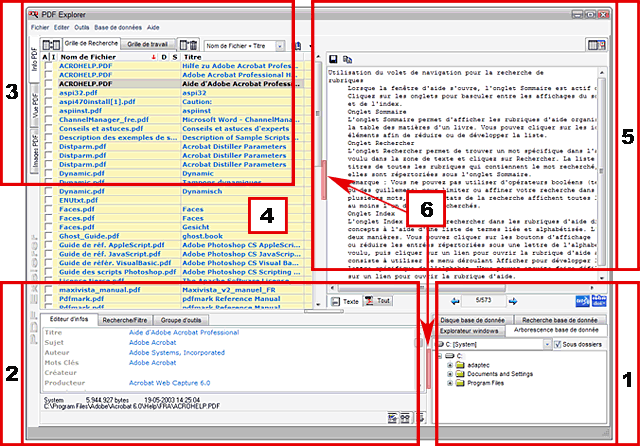Image resolution: width=640 pixels, height=446 pixels.
Task: Select the Texte tab below text pane
Action: click(x=345, y=301)
